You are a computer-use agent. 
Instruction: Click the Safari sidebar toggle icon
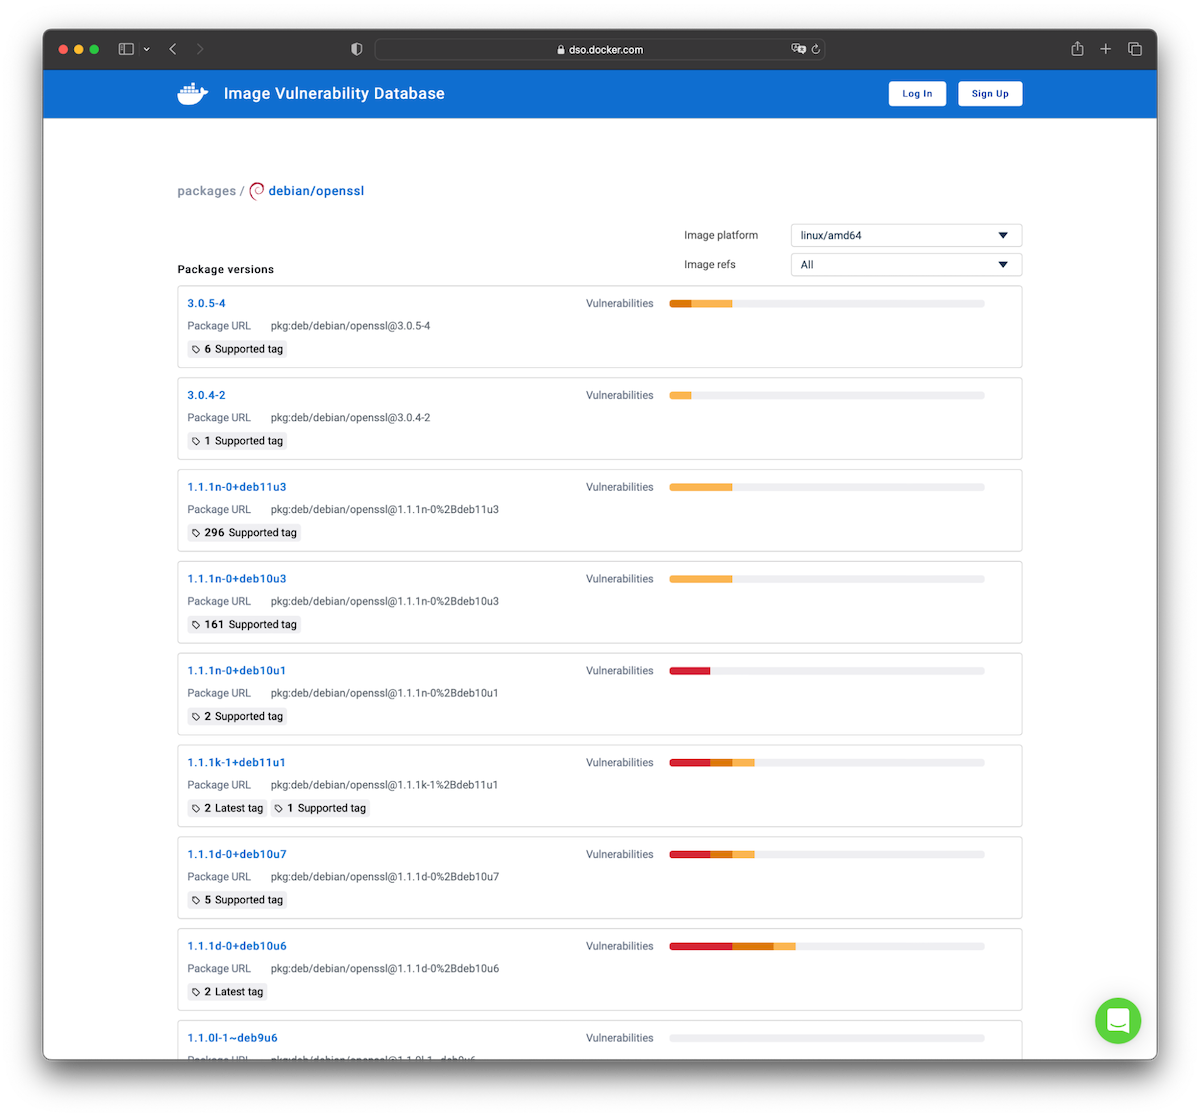(x=126, y=49)
